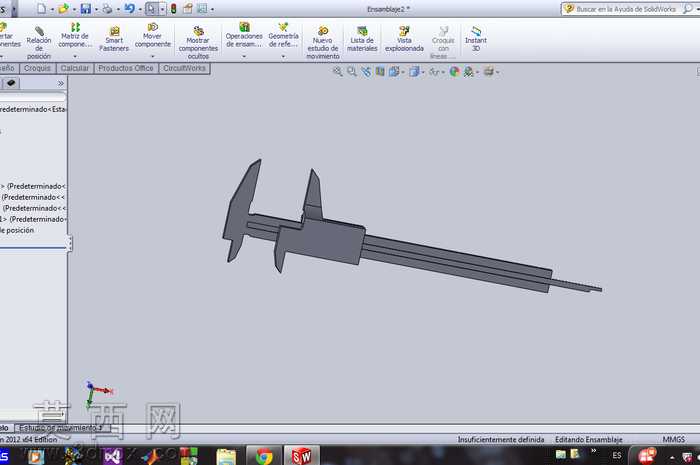Open dropdown arrow next to Save icon

click(x=96, y=9)
